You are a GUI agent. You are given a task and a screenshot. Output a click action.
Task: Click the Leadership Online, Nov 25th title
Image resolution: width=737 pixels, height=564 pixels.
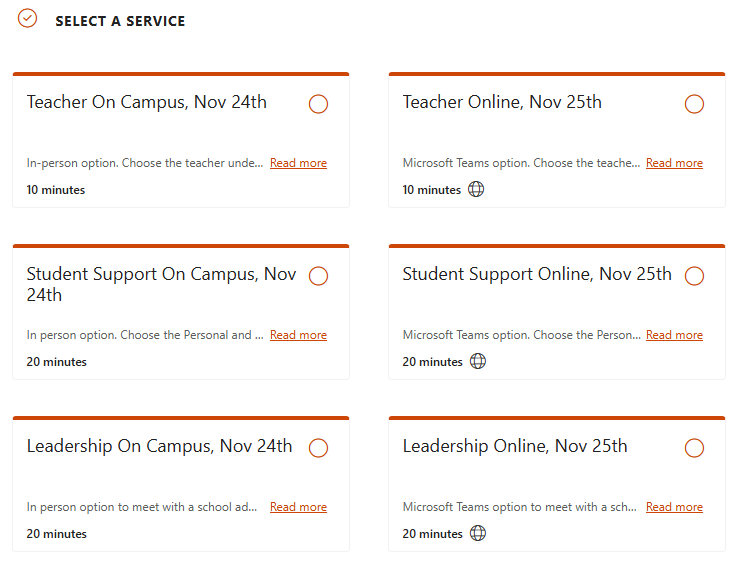tap(515, 446)
